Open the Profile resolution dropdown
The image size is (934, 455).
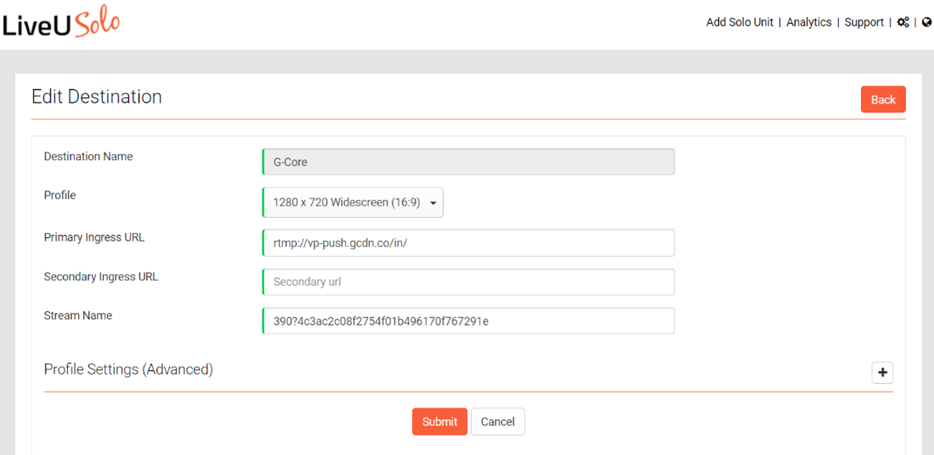coord(353,202)
